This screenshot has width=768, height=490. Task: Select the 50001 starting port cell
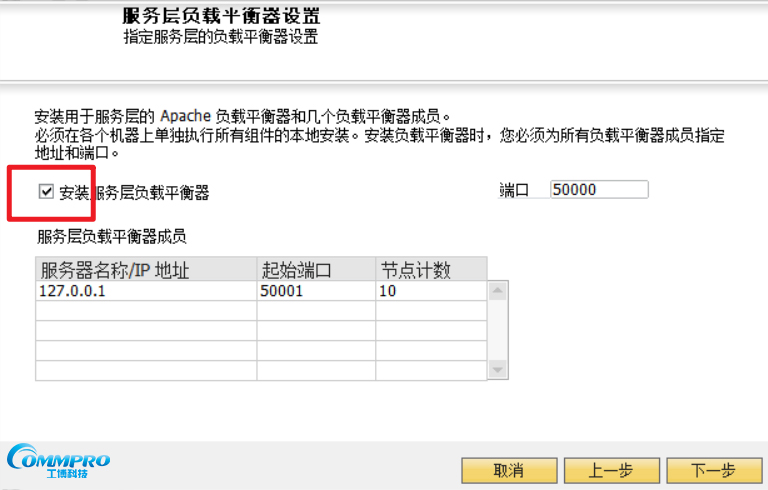click(x=315, y=291)
